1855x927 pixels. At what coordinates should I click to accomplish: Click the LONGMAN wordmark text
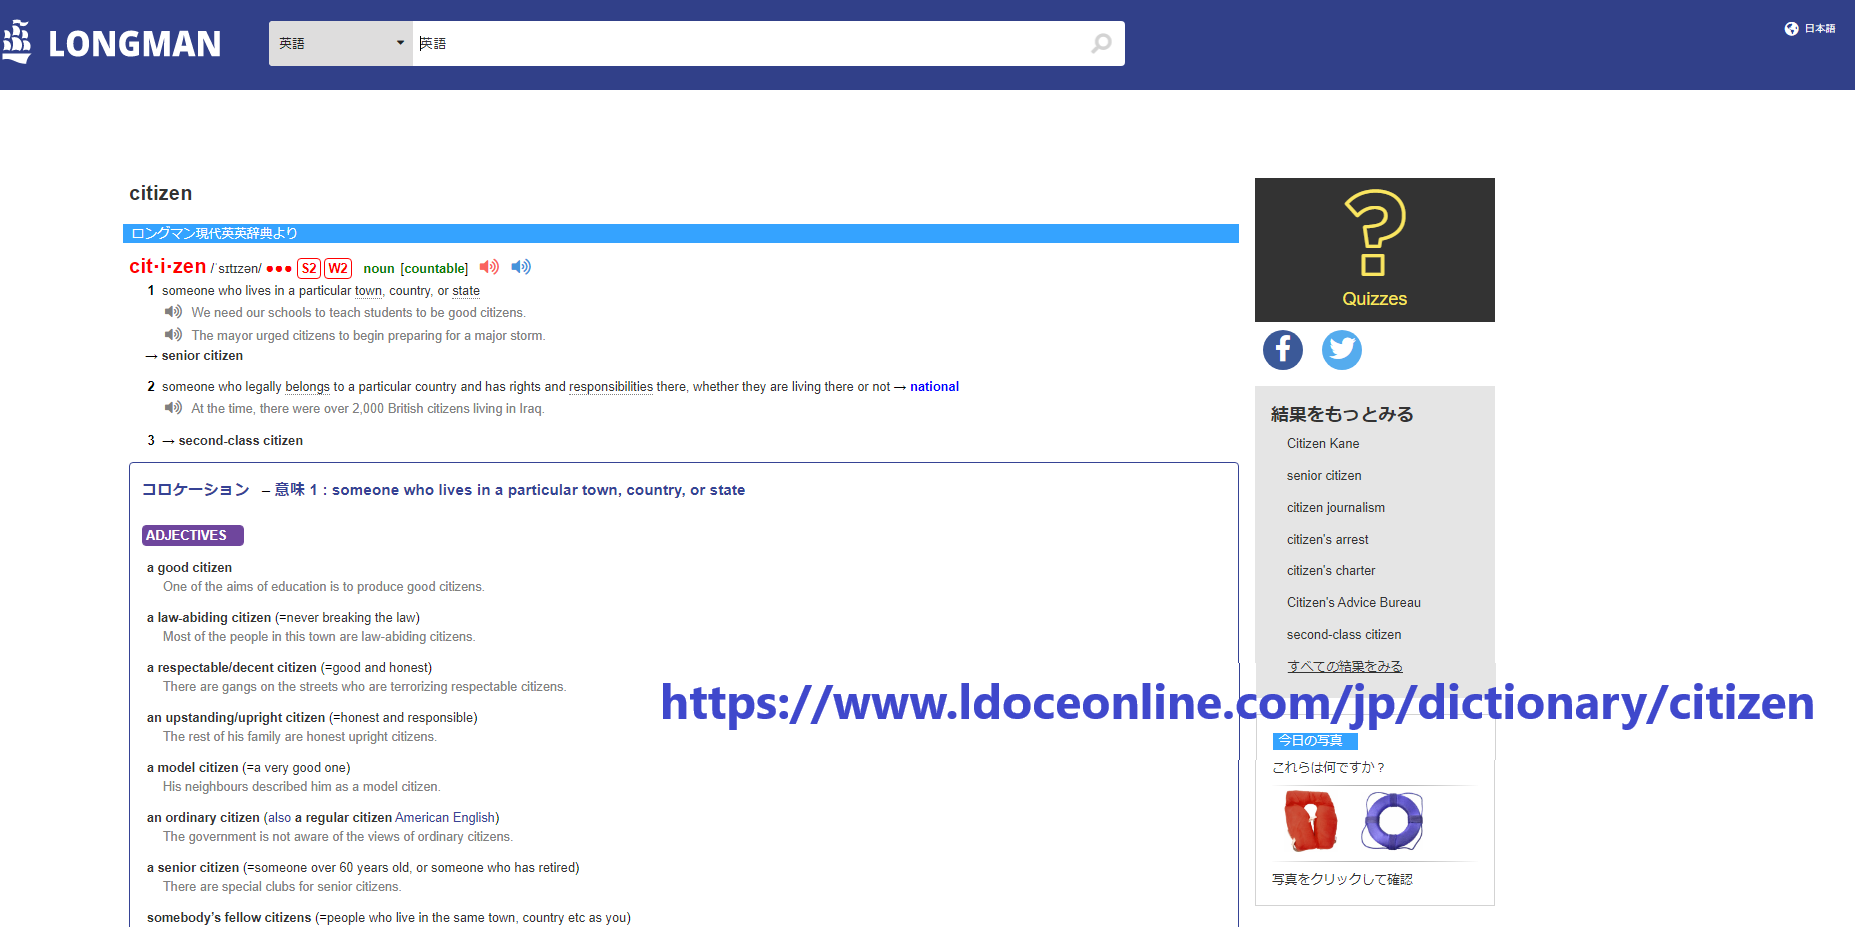point(135,44)
